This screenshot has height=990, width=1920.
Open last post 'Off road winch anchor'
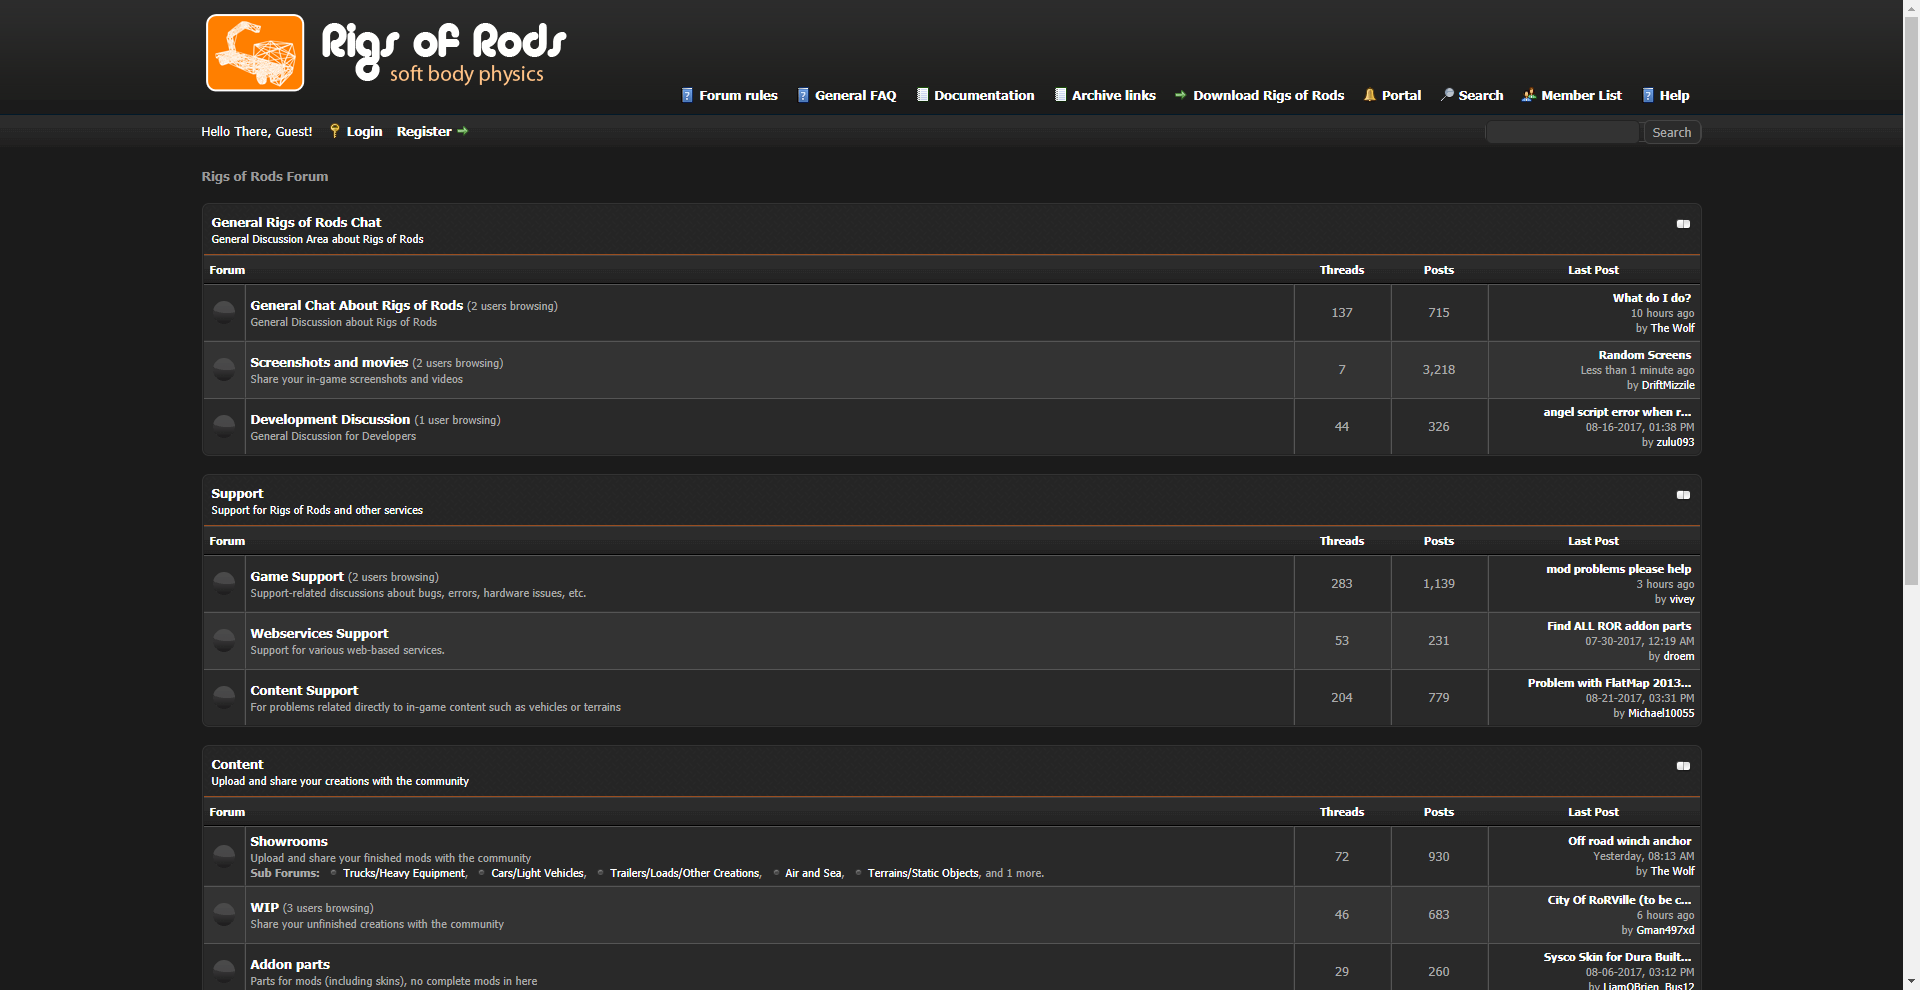click(1630, 841)
